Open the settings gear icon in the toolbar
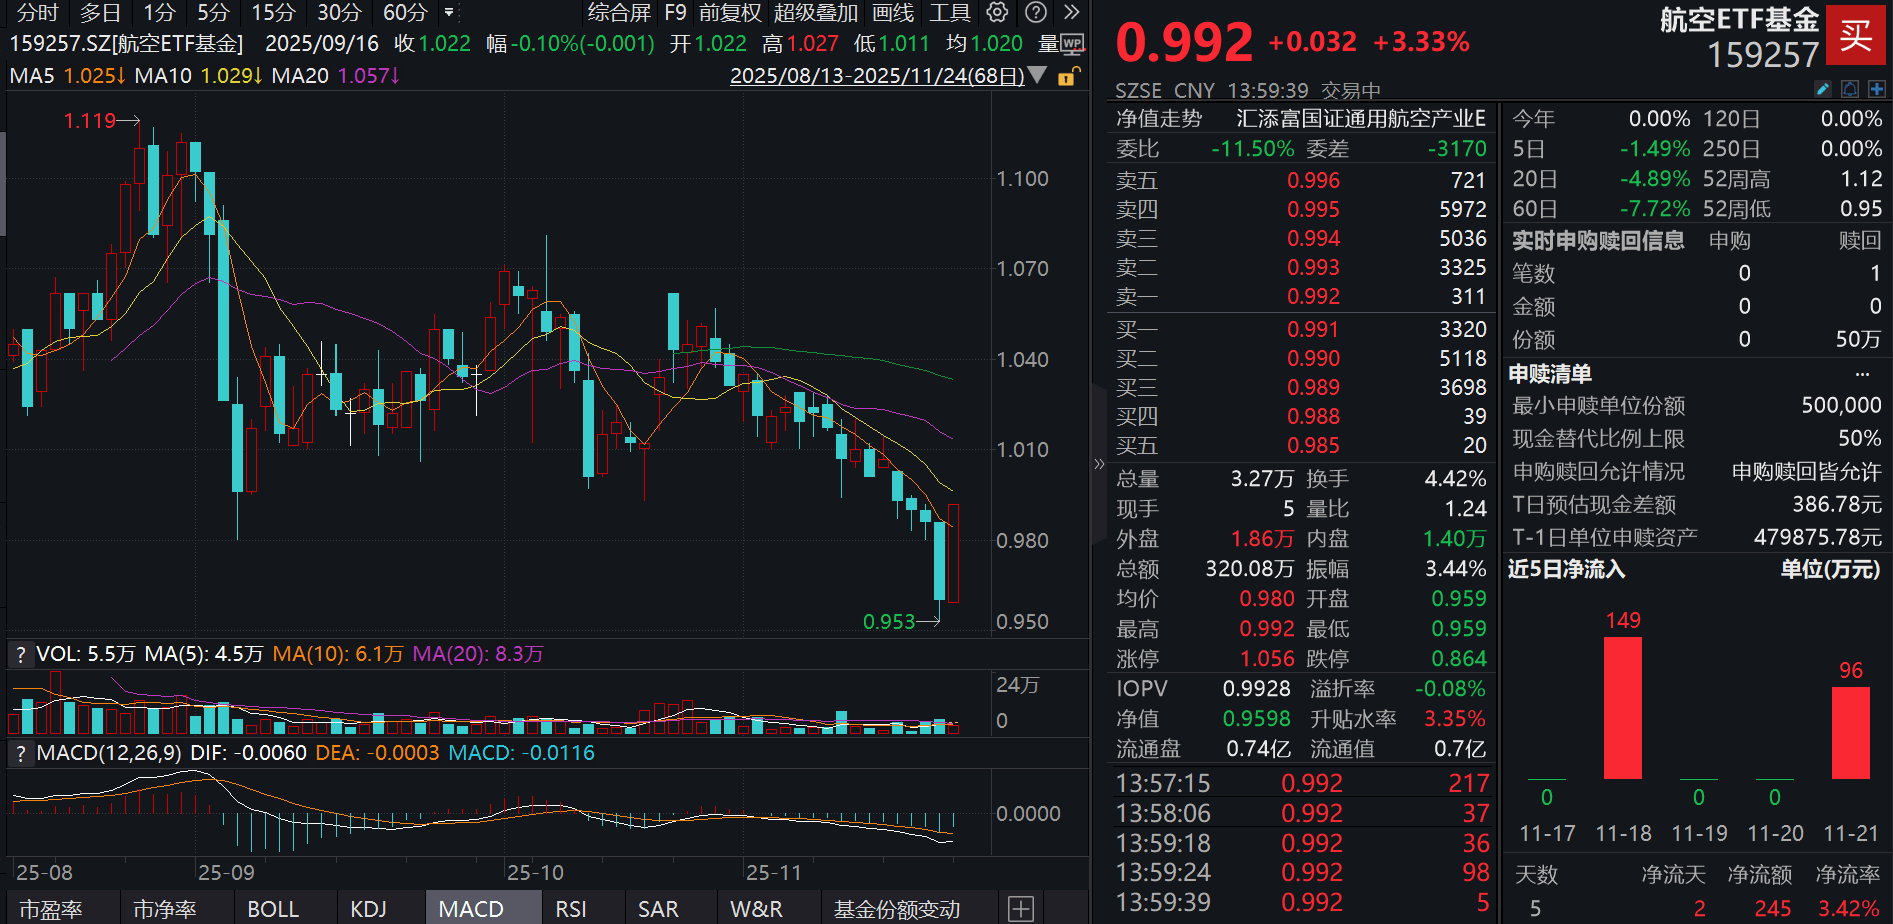Viewport: 1893px width, 924px height. tap(995, 13)
